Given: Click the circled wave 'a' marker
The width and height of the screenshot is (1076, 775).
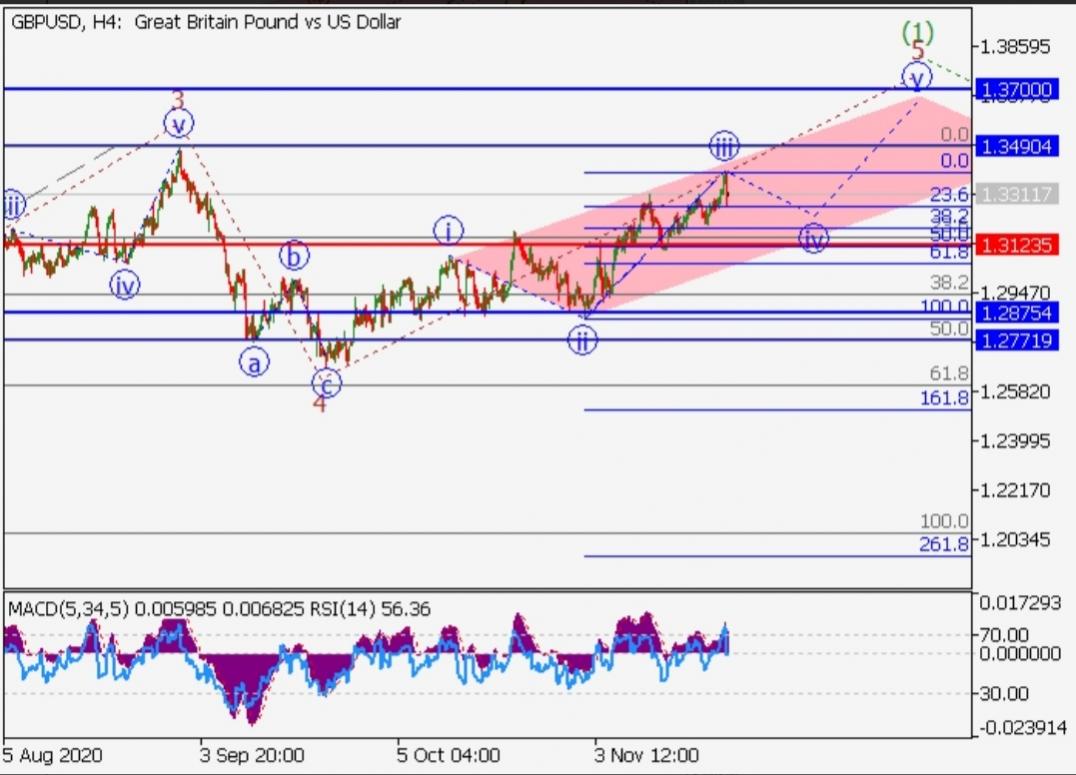Looking at the screenshot, I should tap(254, 363).
